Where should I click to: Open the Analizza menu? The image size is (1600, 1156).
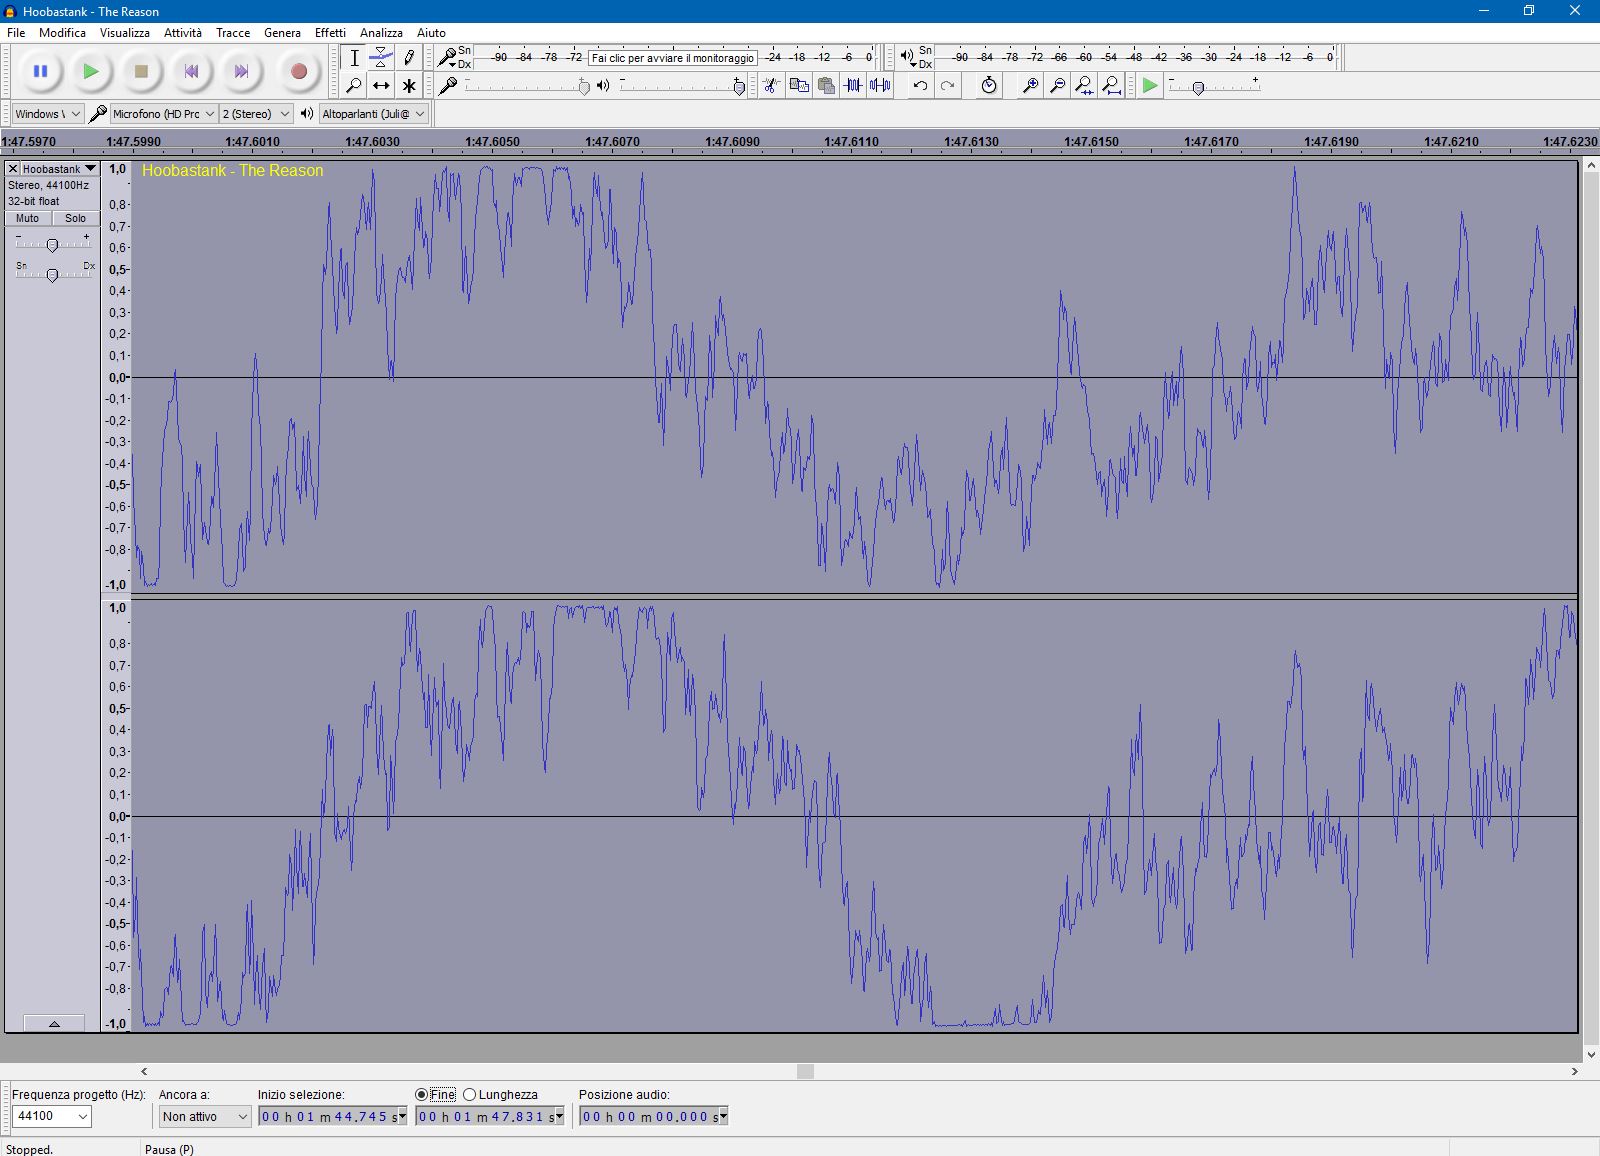click(381, 33)
